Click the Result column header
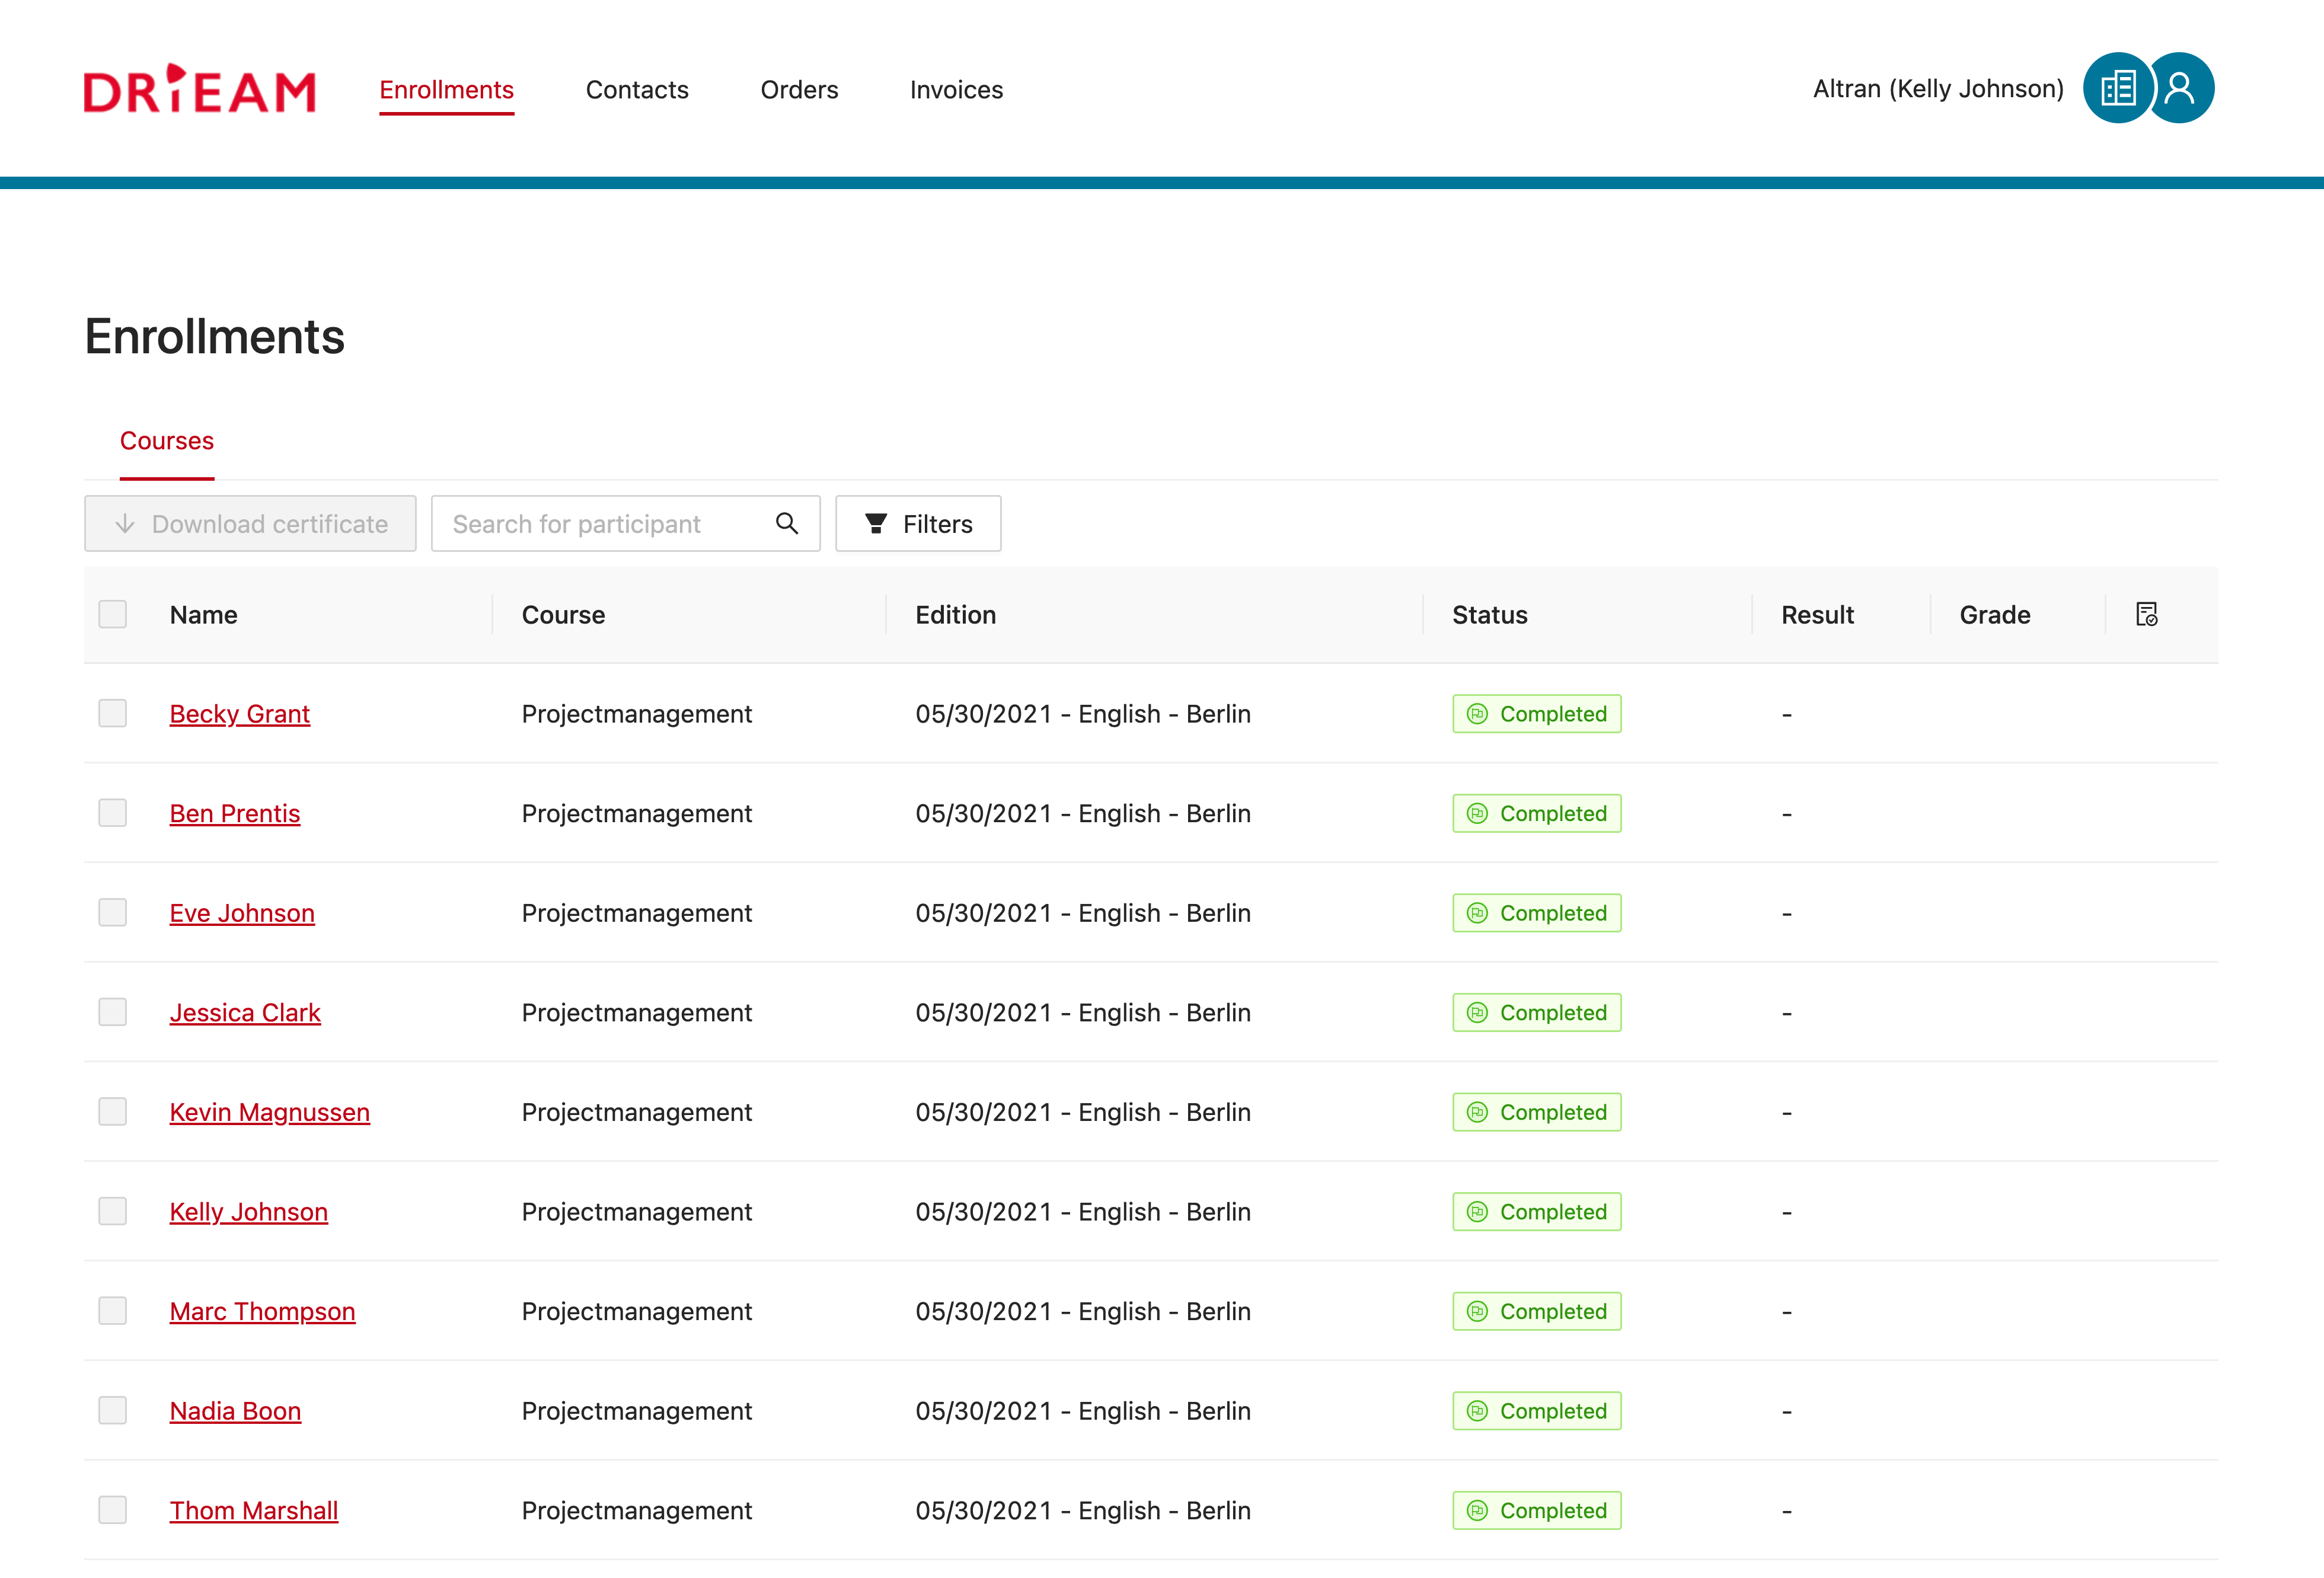Viewport: 2324px width, 1578px height. pos(1817,615)
